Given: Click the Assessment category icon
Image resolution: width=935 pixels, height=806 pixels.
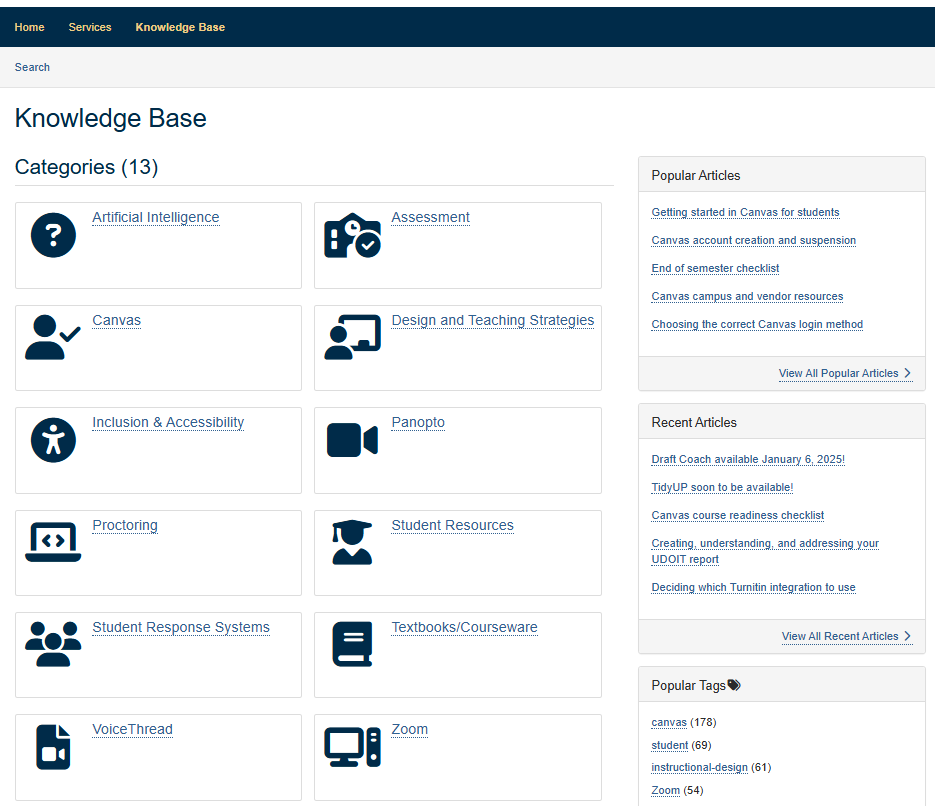Looking at the screenshot, I should coord(352,236).
